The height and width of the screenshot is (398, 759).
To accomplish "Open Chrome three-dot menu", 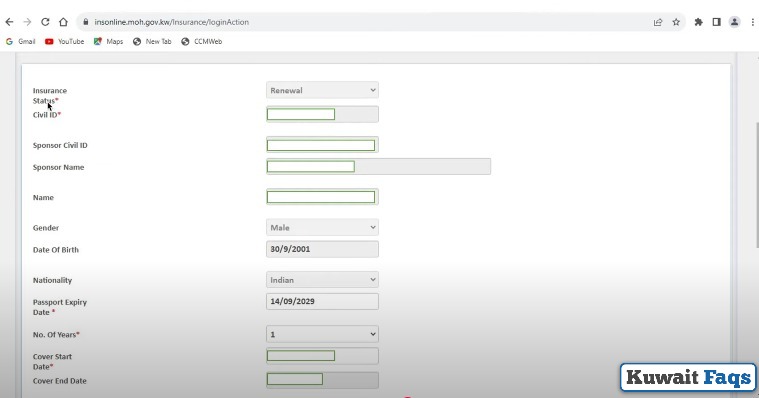I will [x=753, y=22].
